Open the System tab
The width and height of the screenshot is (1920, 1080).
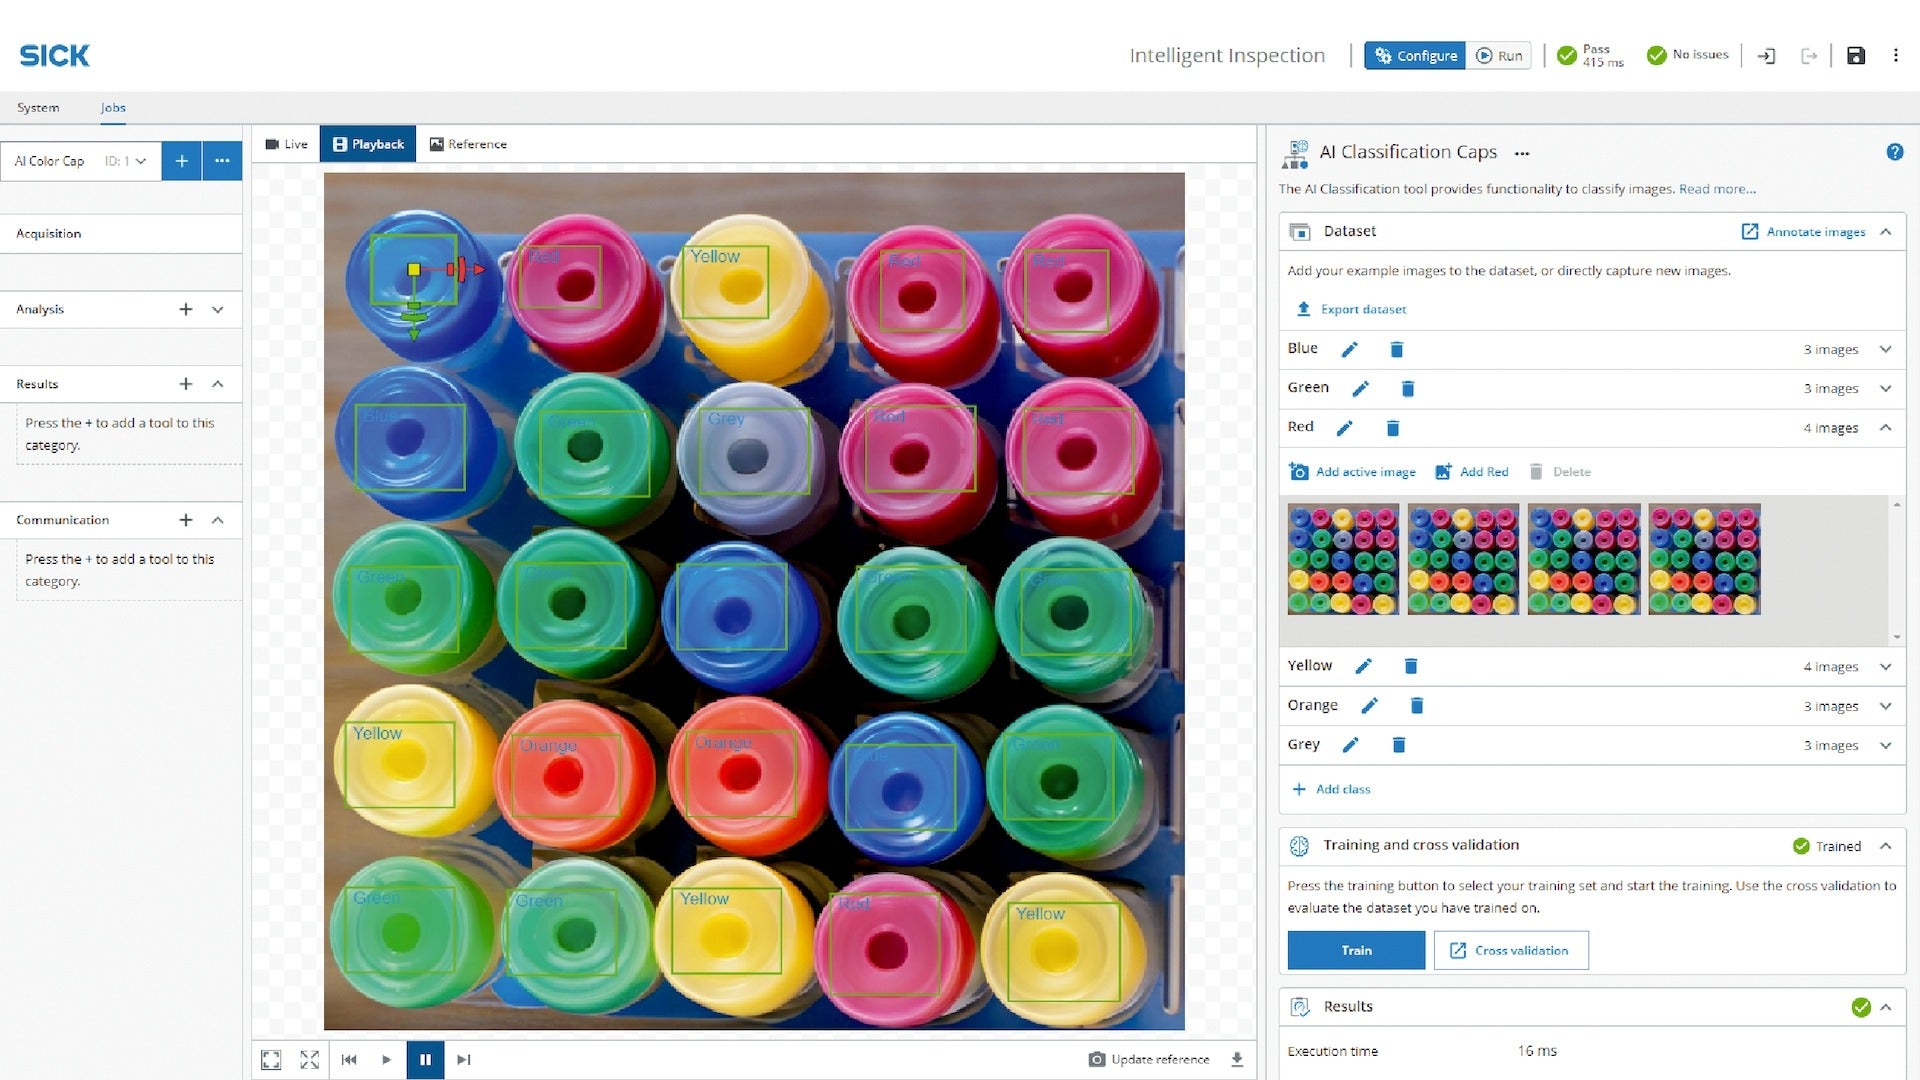(38, 108)
